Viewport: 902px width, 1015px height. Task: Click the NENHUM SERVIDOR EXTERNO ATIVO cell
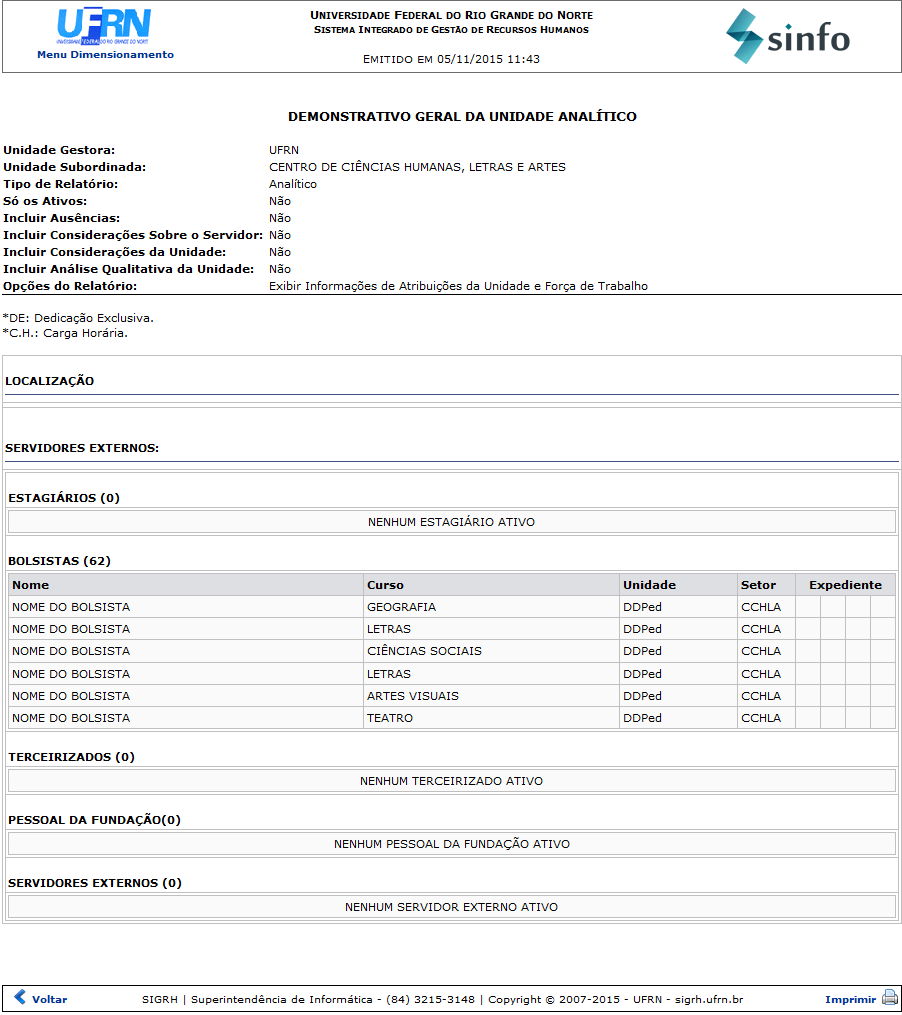tap(451, 906)
